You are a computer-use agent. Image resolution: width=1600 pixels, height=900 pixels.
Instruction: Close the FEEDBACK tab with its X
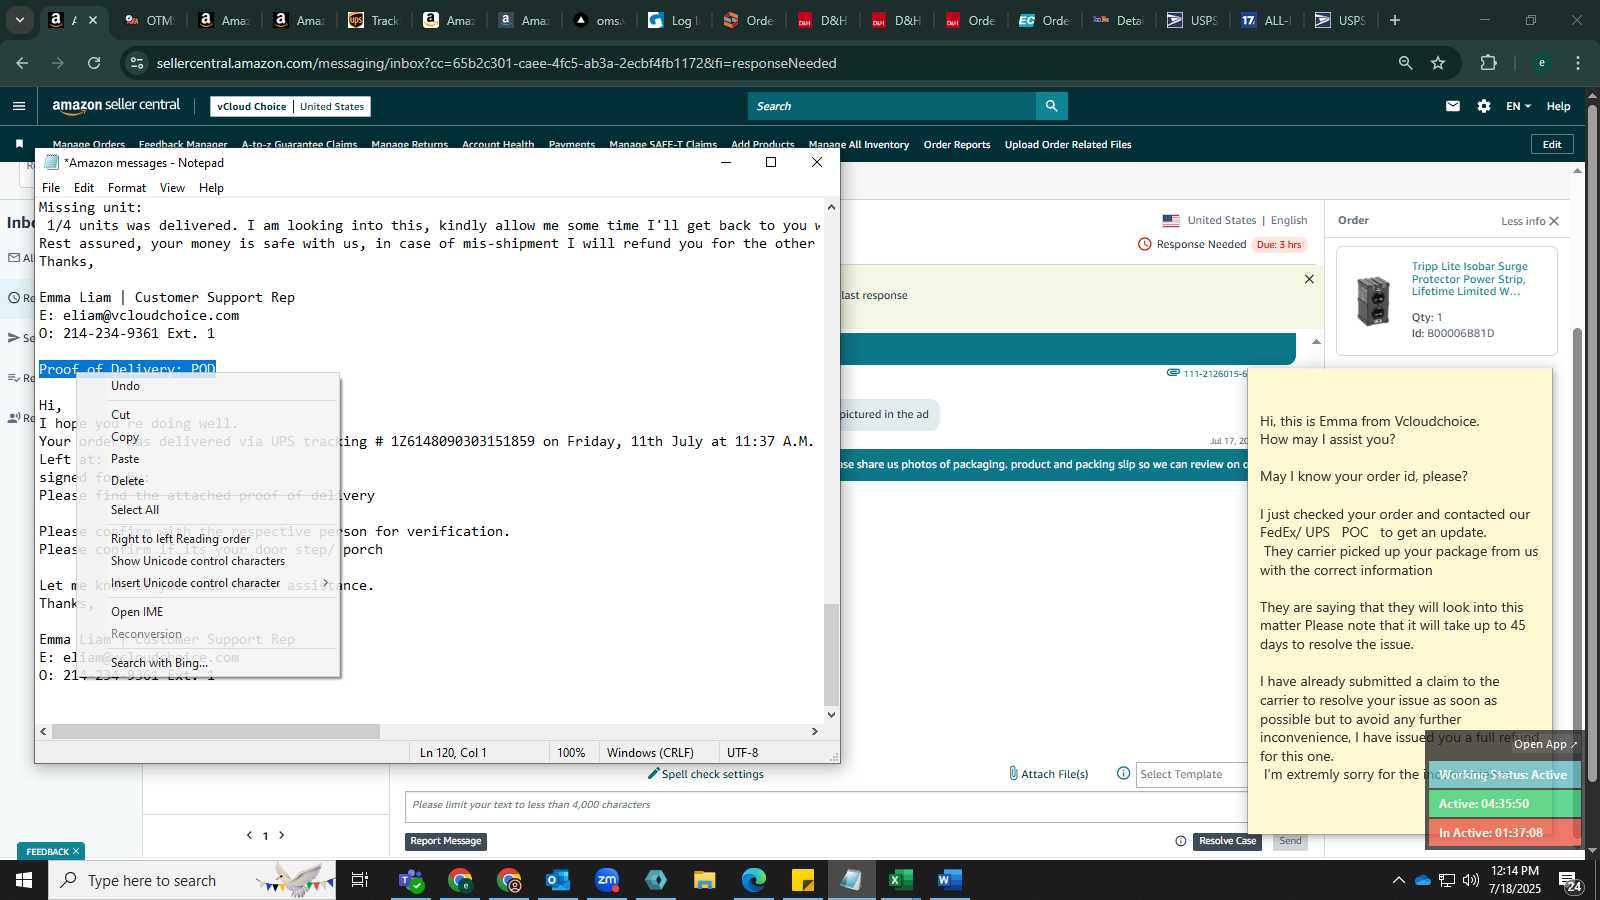pos(76,851)
